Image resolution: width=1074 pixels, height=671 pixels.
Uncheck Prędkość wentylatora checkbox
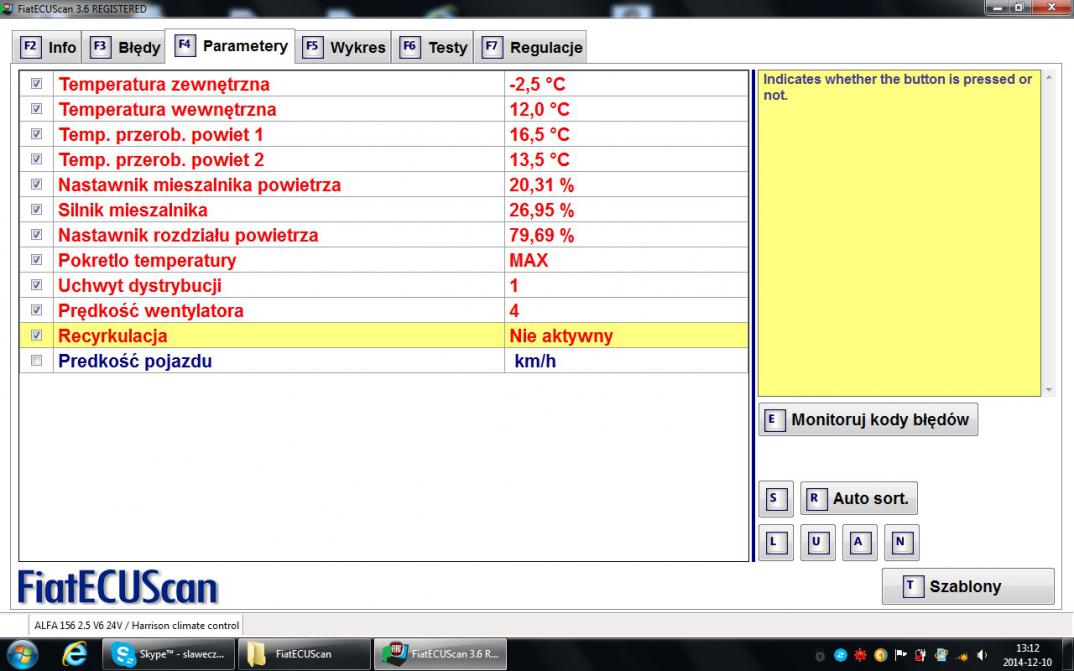click(x=36, y=310)
